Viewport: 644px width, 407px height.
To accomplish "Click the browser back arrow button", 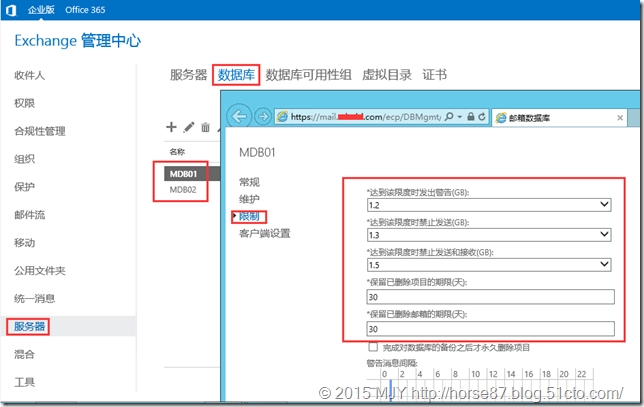I will click(x=239, y=116).
